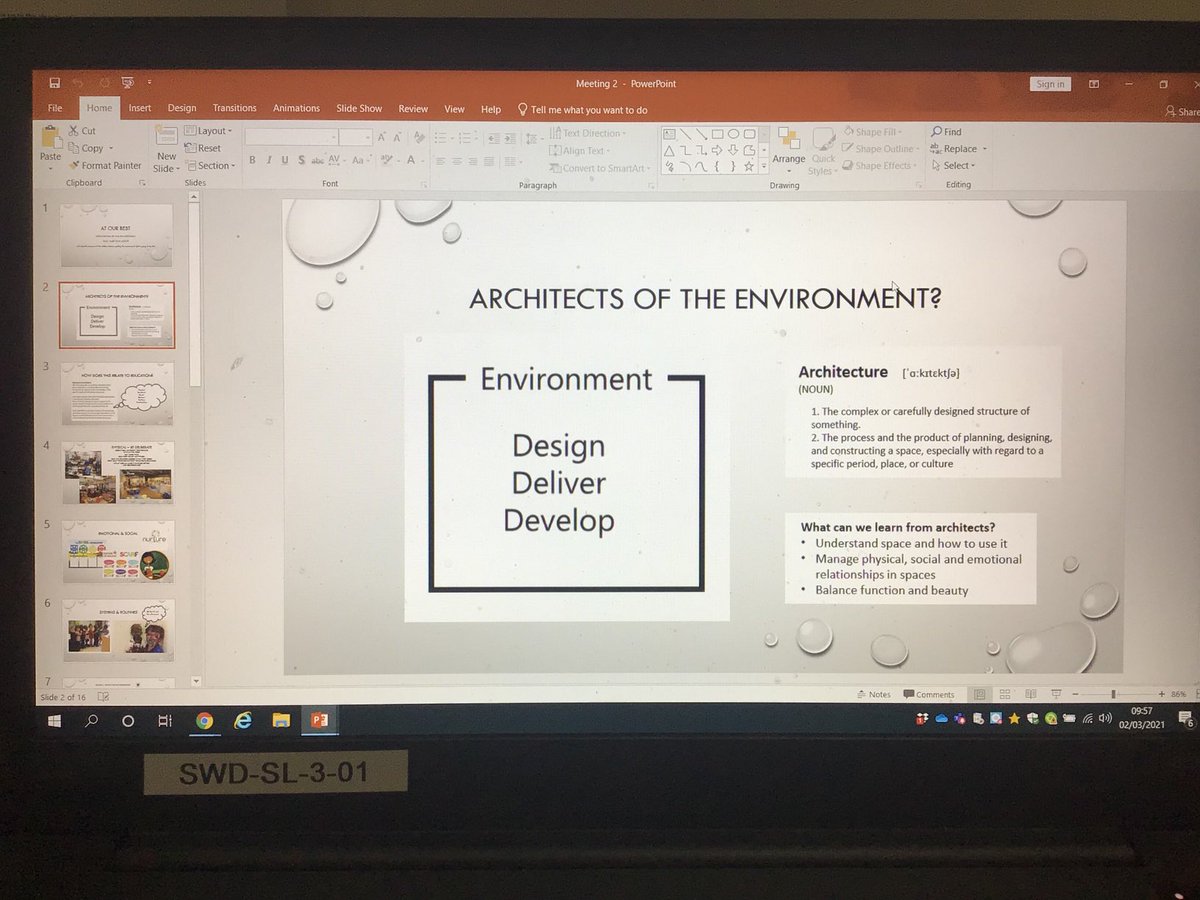Open Paste options dropdown arrow

point(50,167)
